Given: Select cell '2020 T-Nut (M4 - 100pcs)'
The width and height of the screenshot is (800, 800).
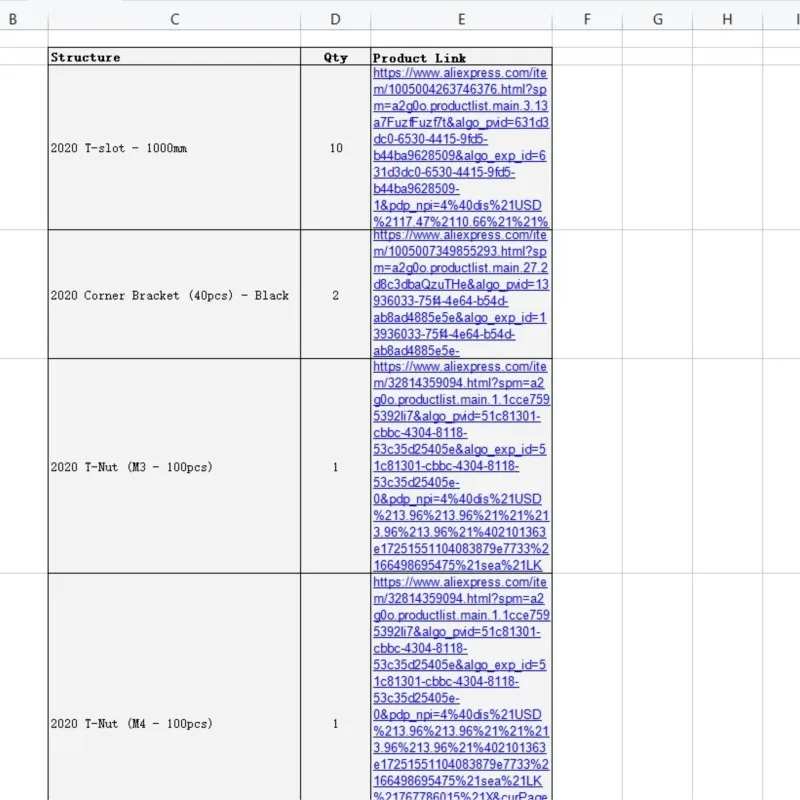Looking at the screenshot, I should pyautogui.click(x=174, y=686).
